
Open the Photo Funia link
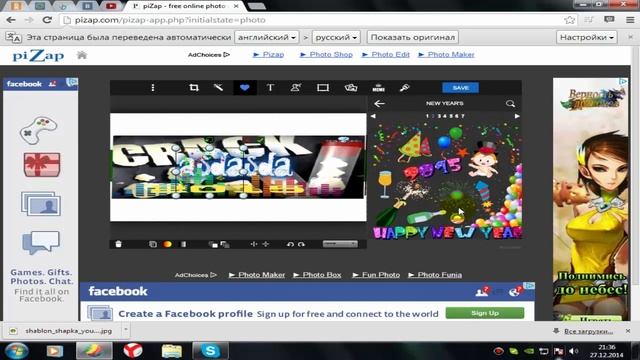click(x=435, y=275)
